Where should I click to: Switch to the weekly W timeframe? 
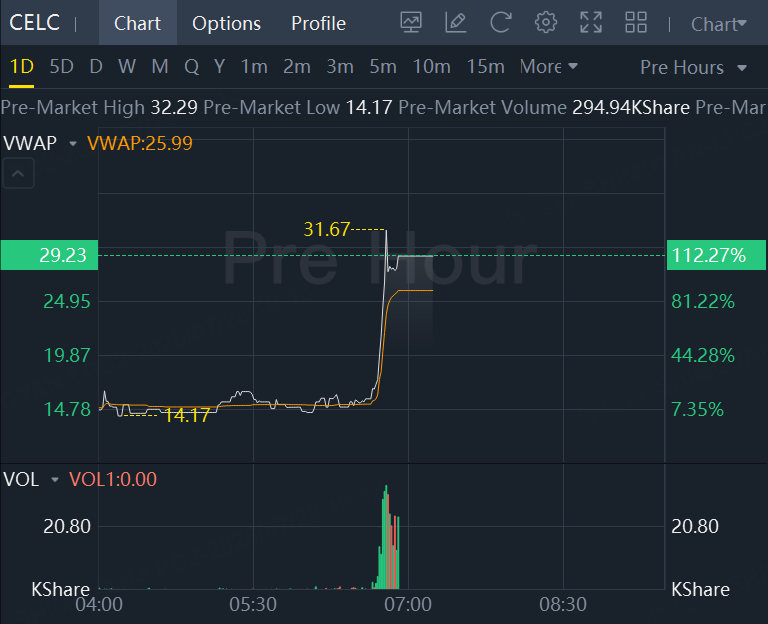tap(127, 67)
